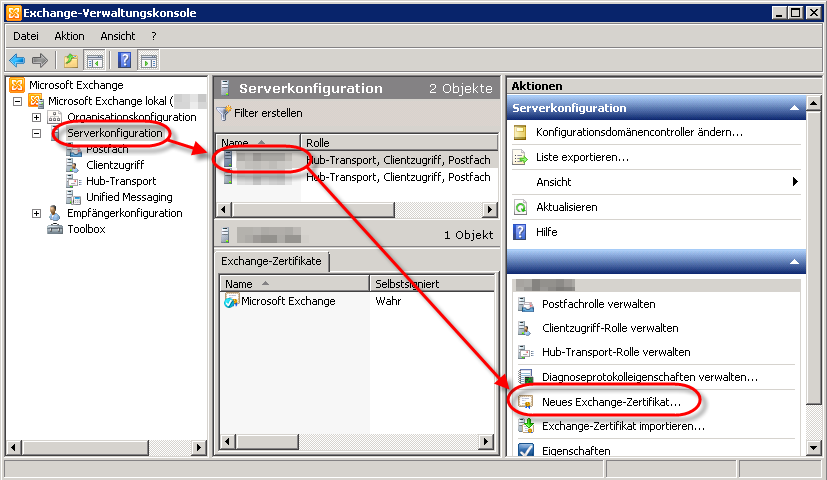Viewport: 827px width, 480px height.
Task: Open the Datei menu
Action: pyautogui.click(x=26, y=36)
